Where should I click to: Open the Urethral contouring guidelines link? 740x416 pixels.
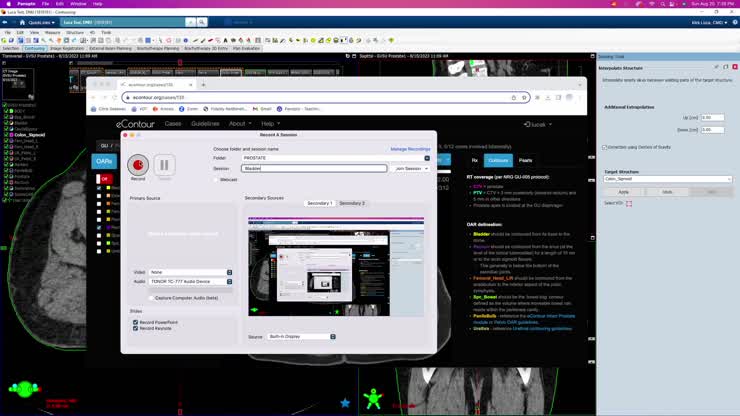pos(542,329)
